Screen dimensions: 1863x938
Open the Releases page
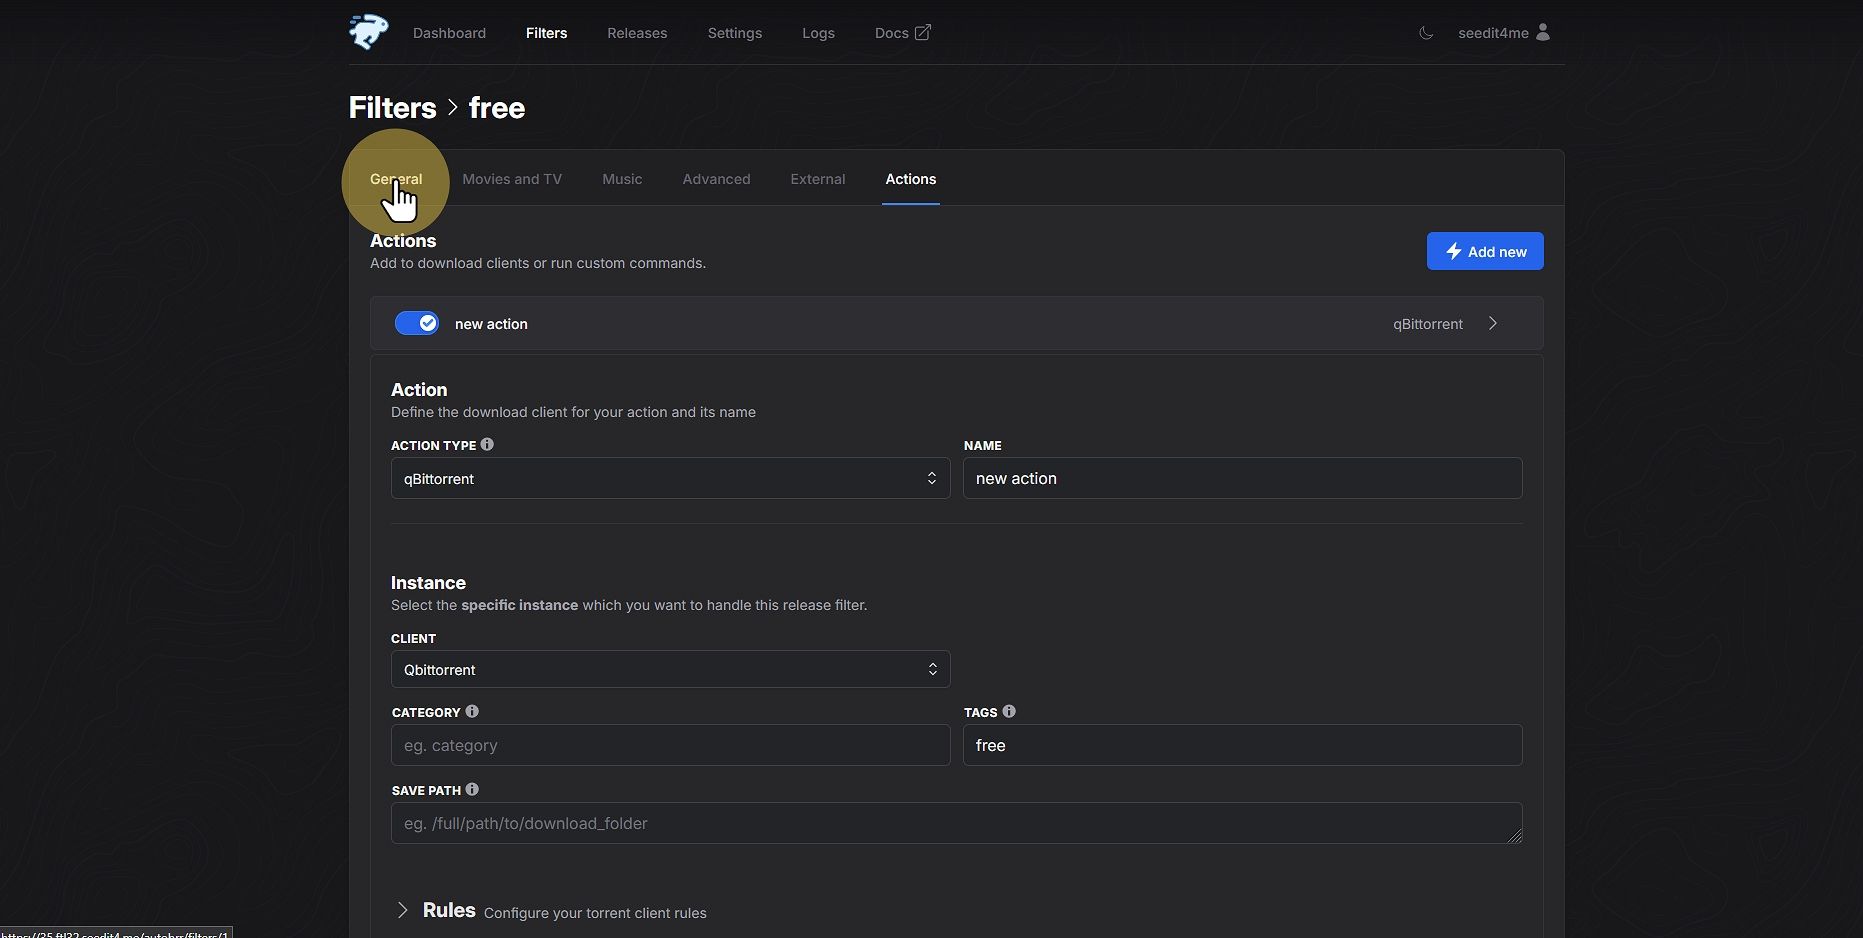pyautogui.click(x=637, y=33)
